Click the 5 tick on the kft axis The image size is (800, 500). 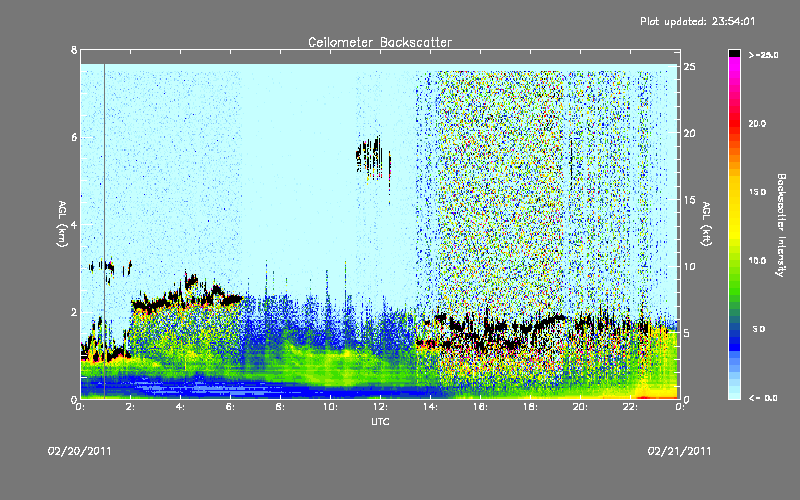[x=687, y=333]
